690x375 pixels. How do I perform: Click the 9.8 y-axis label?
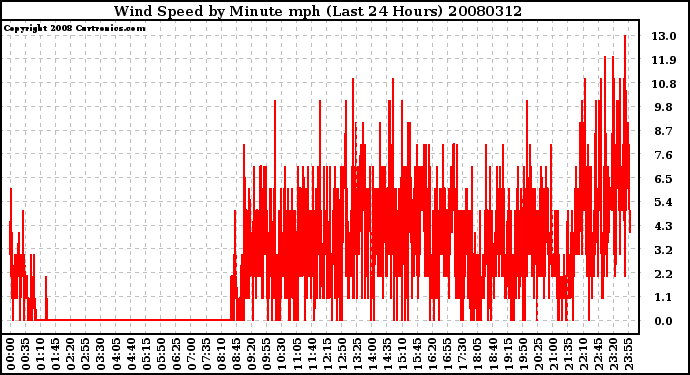[664, 107]
